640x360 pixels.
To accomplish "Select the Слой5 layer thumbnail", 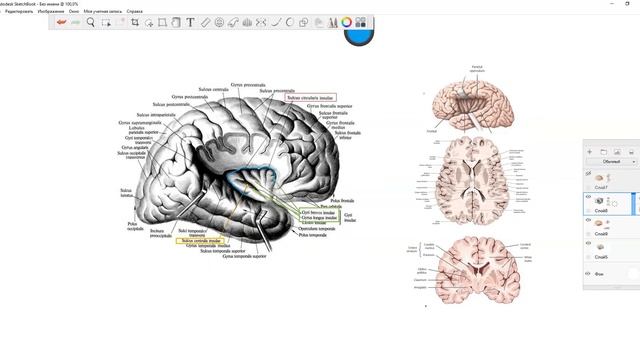I will [x=600, y=247].
